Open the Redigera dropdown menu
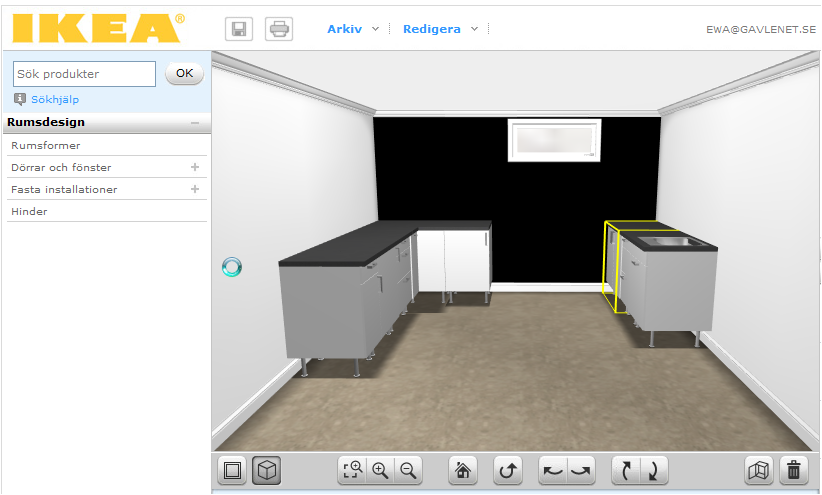This screenshot has width=822, height=495. click(x=440, y=29)
